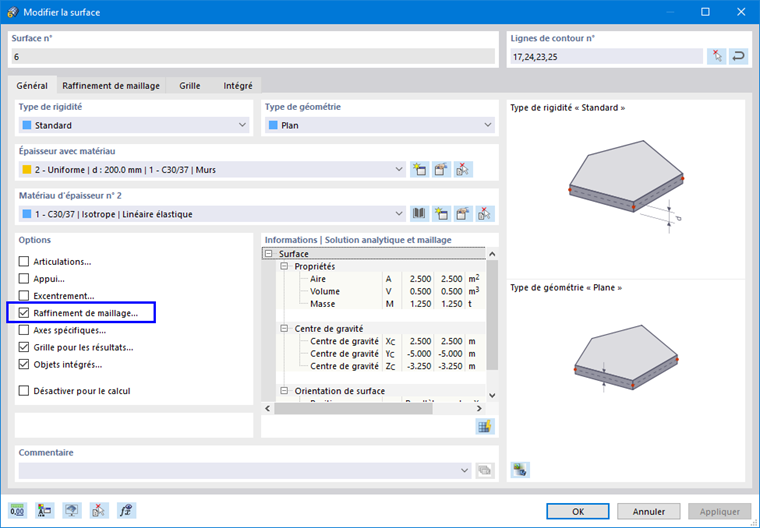
Task: Open the Grille tab
Action: [x=190, y=86]
